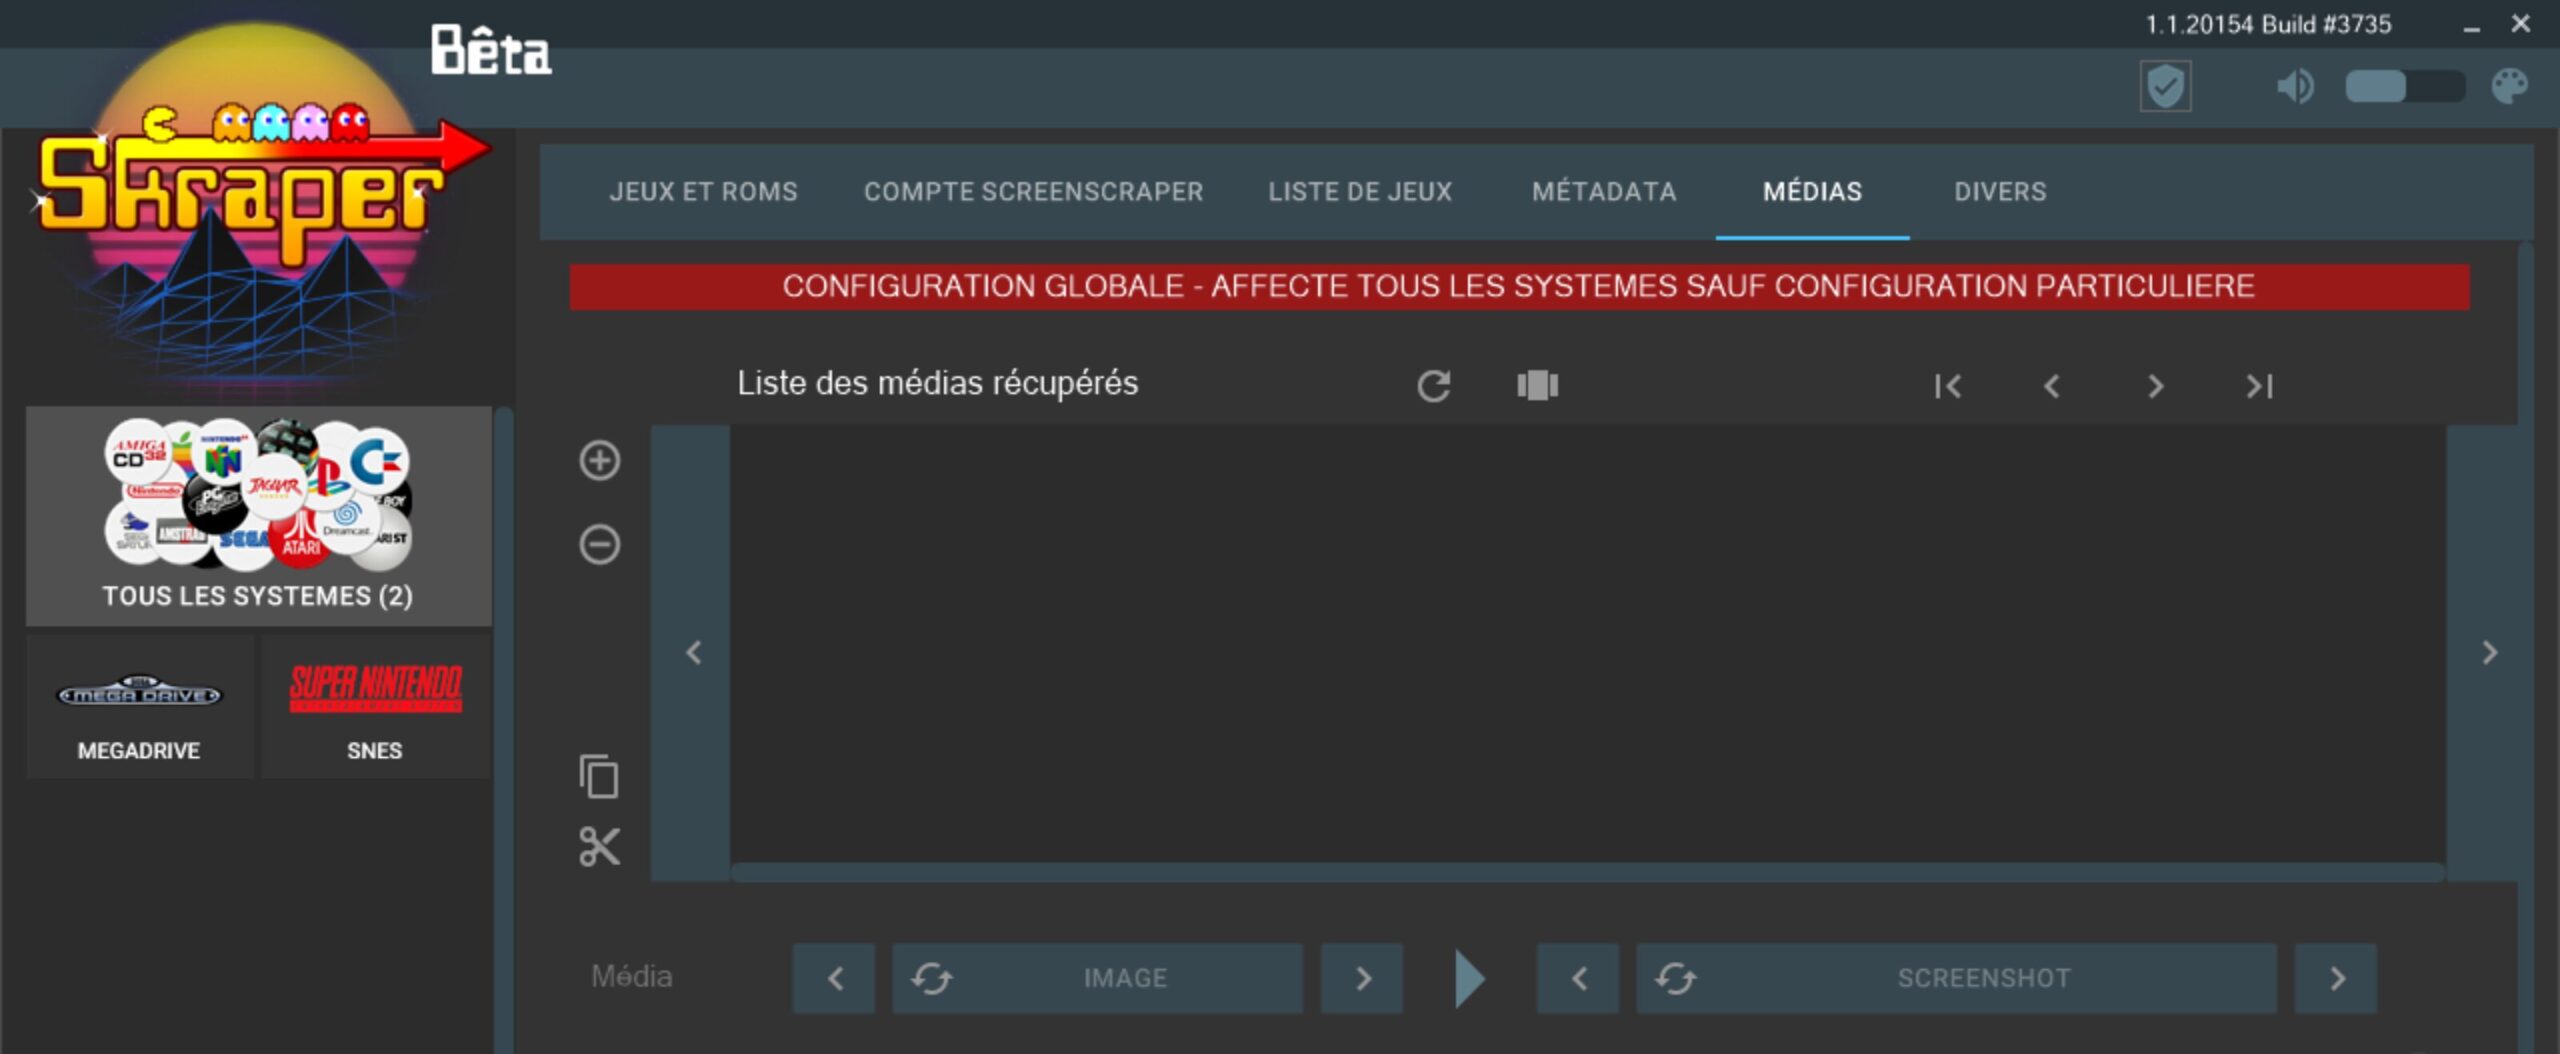Jump to first media in list
The height and width of the screenshot is (1054, 2560).
coord(1947,386)
